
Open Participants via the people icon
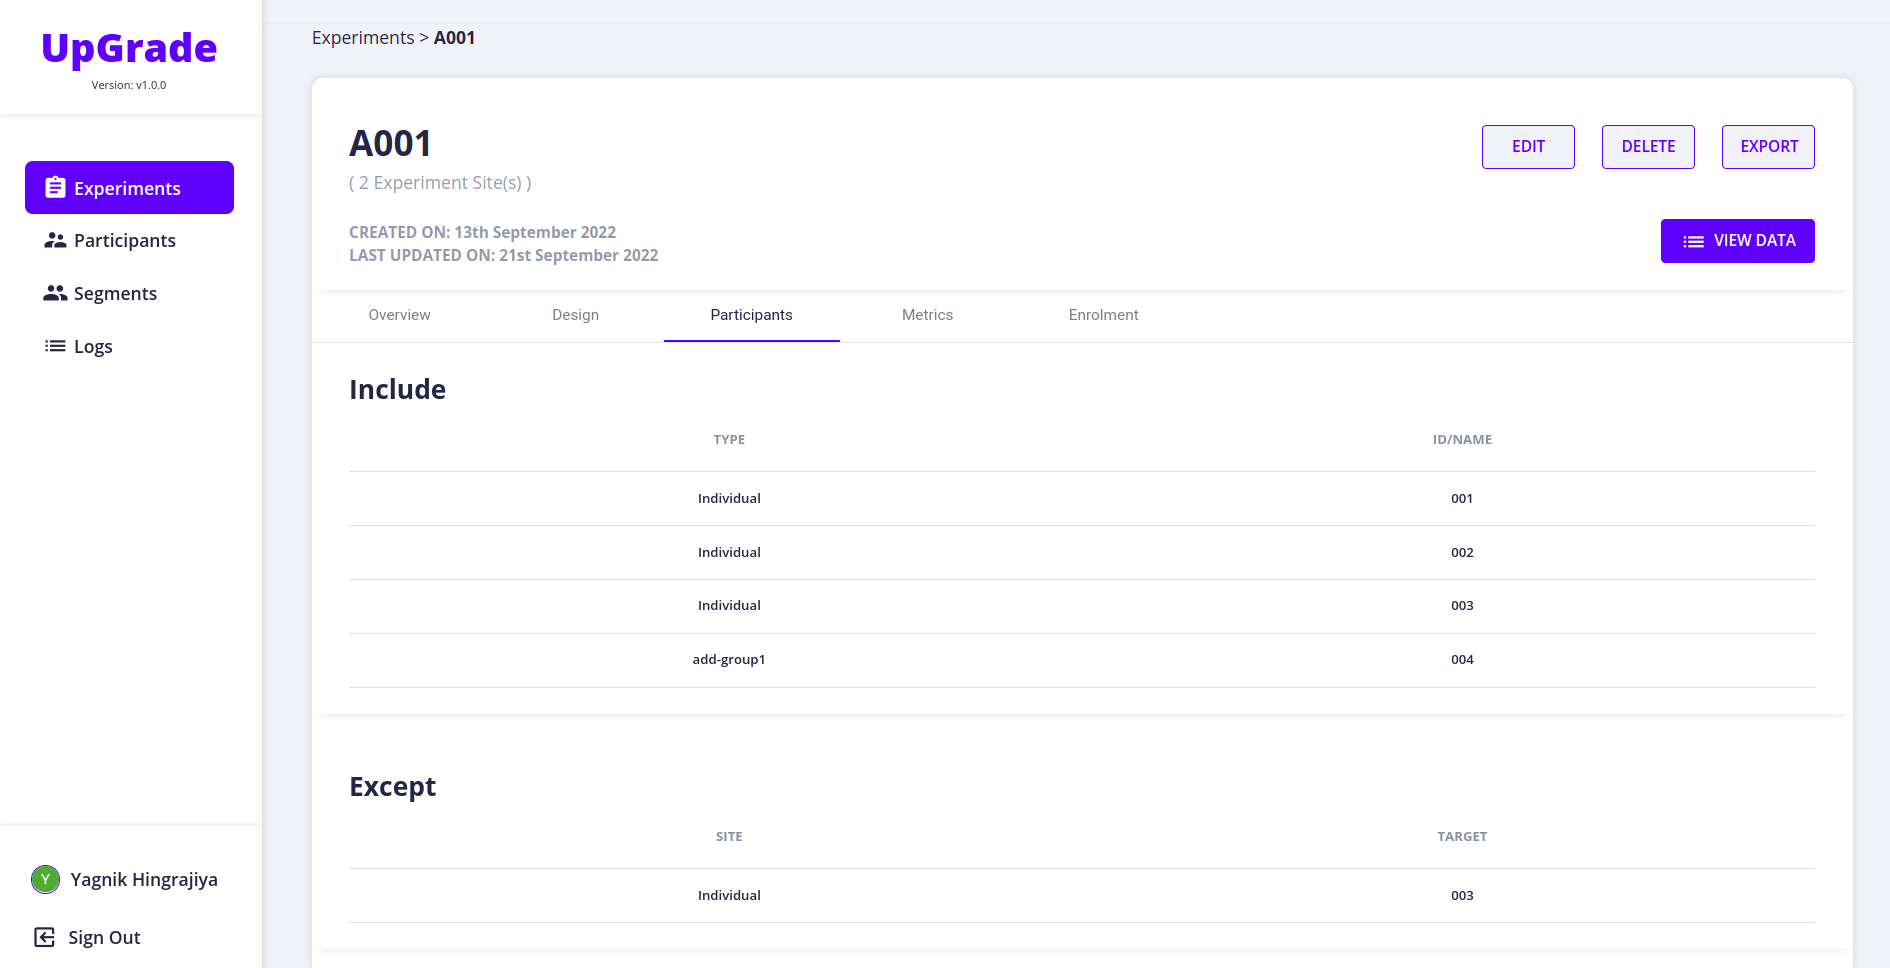(55, 240)
